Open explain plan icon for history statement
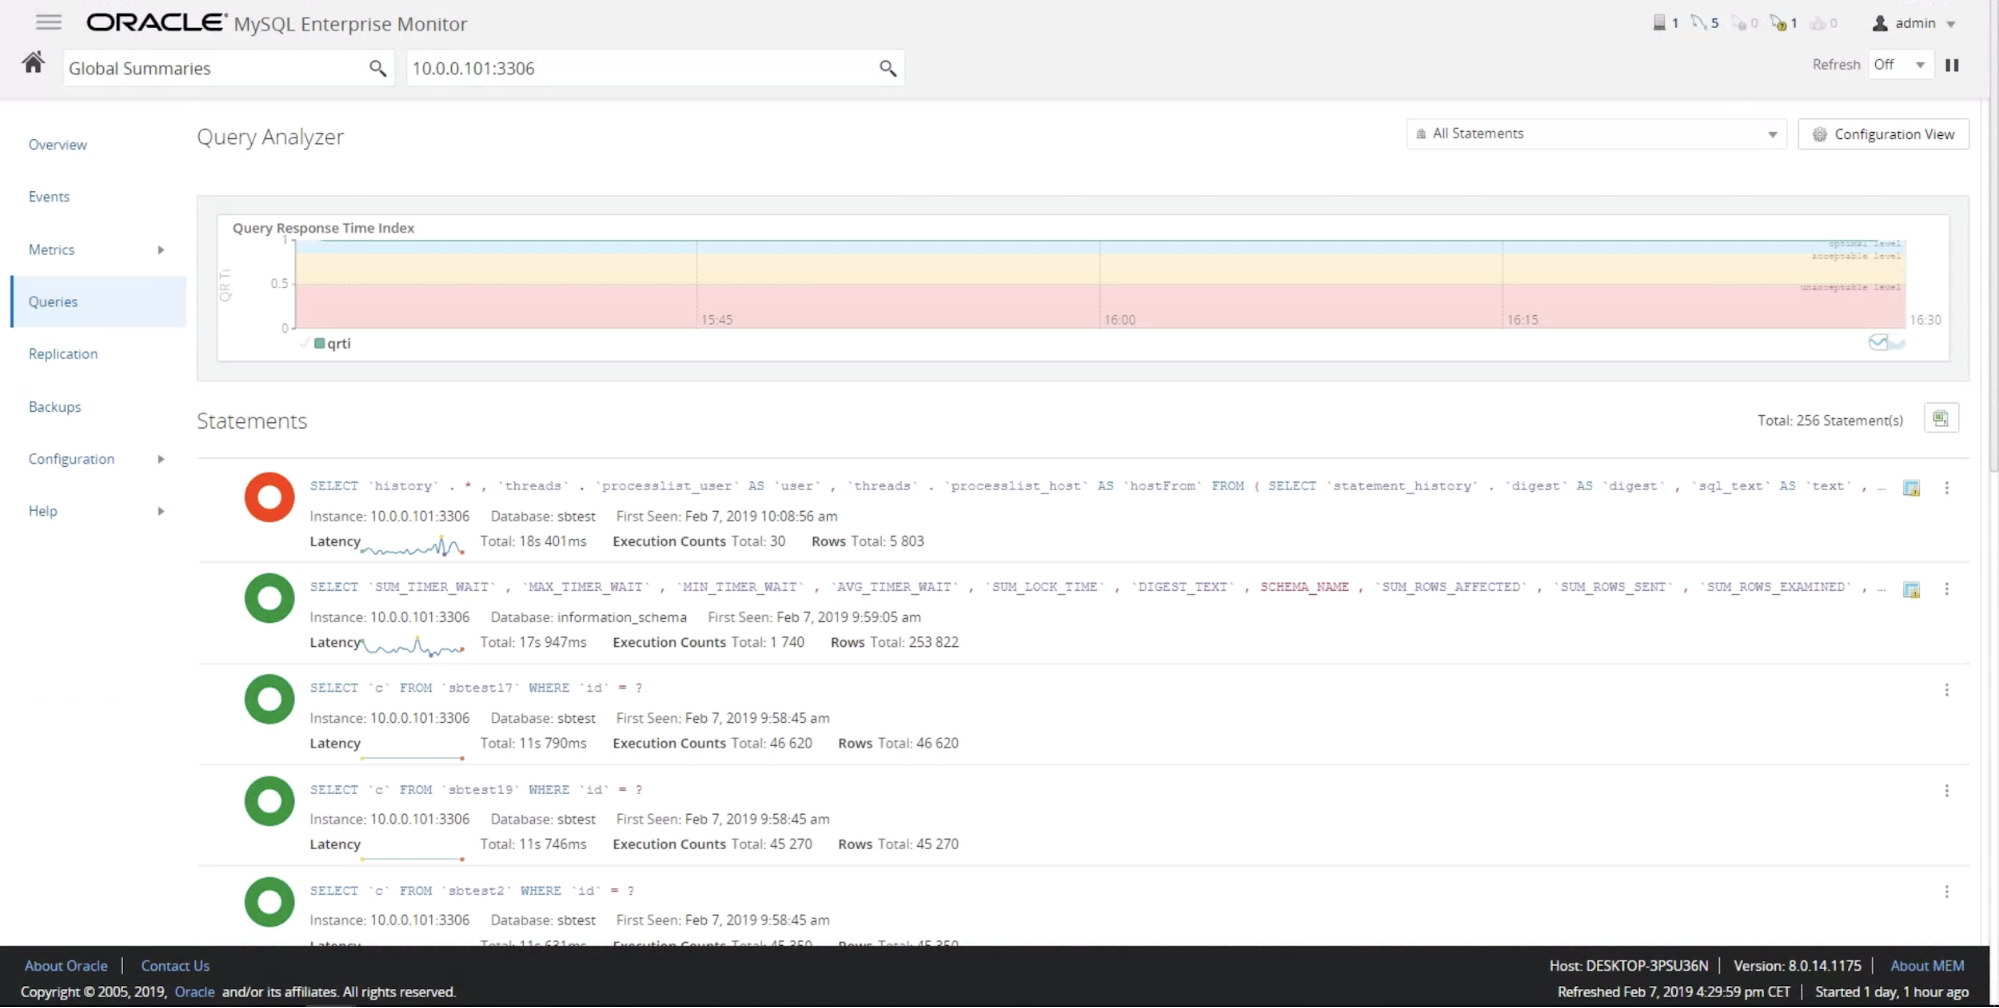This screenshot has width=1999, height=1008. point(1911,488)
